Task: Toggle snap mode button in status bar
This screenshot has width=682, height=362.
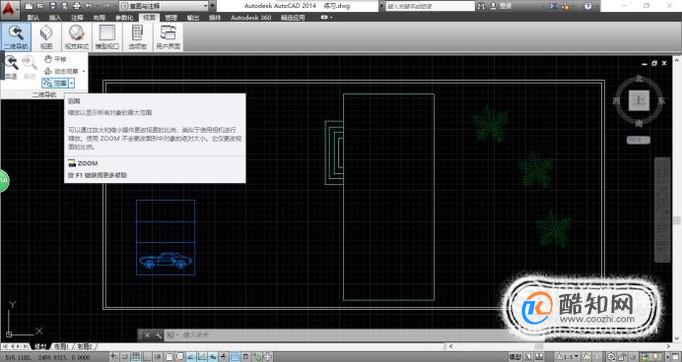Action: pos(125,357)
